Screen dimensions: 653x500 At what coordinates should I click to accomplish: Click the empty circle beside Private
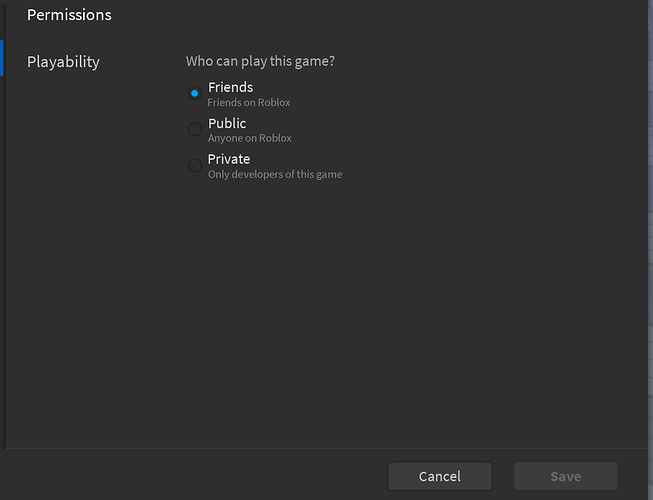194,165
